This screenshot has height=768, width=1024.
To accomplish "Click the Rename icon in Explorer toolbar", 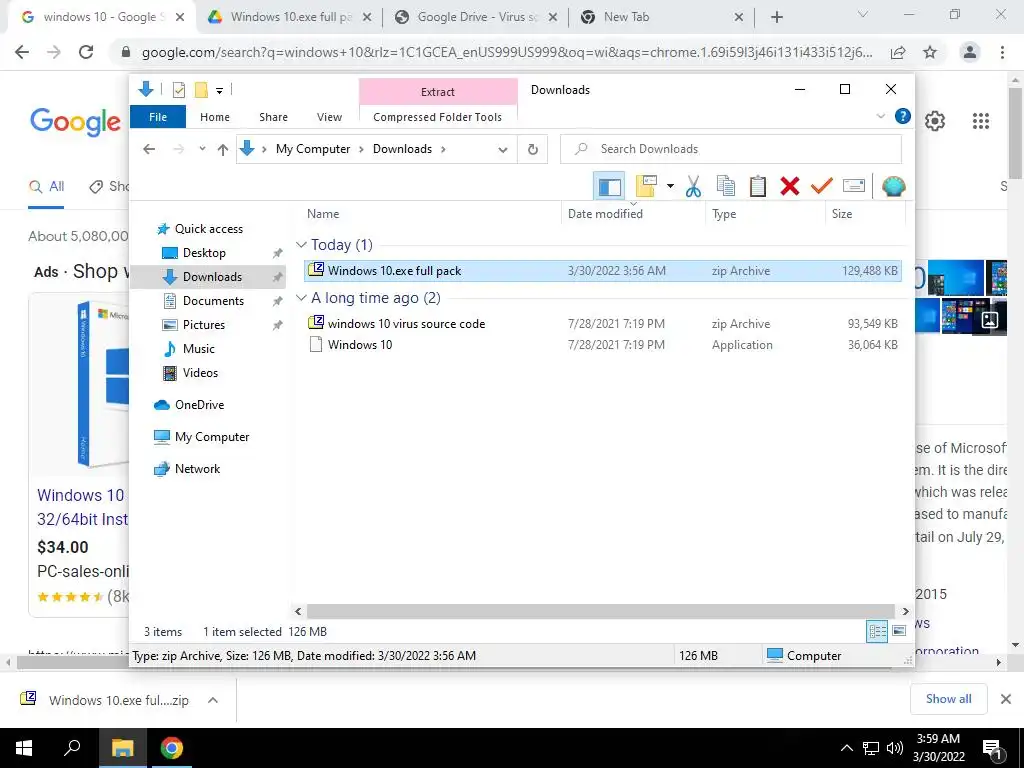I will pyautogui.click(x=854, y=187).
